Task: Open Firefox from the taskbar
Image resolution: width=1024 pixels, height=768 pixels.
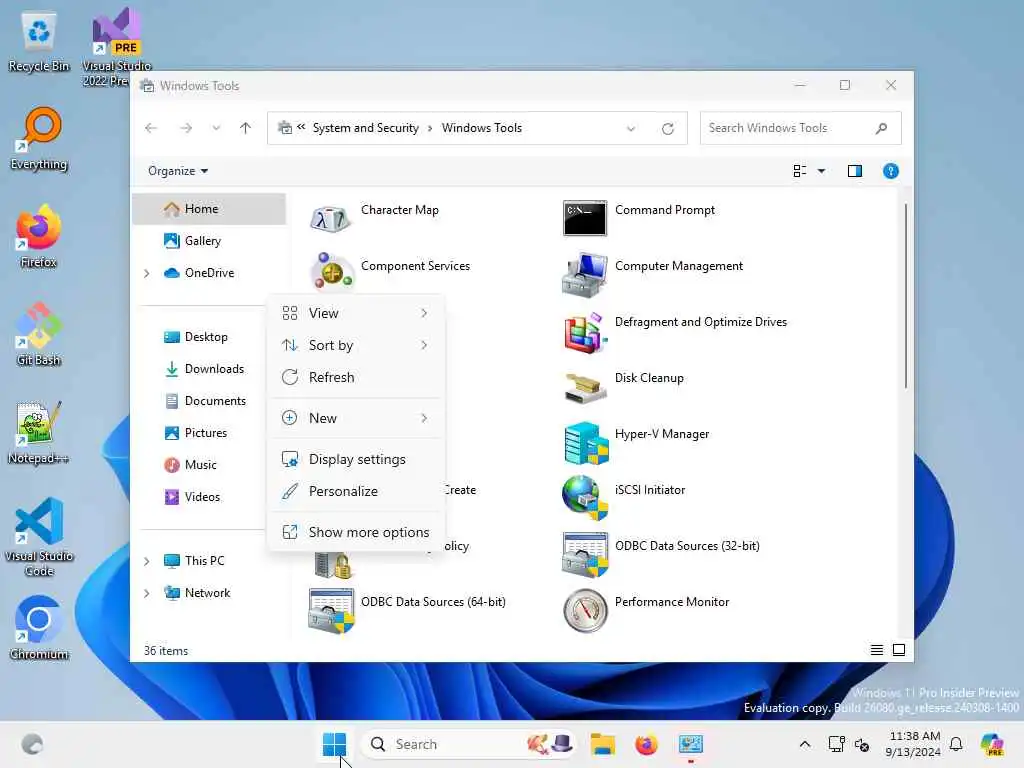Action: click(x=647, y=744)
